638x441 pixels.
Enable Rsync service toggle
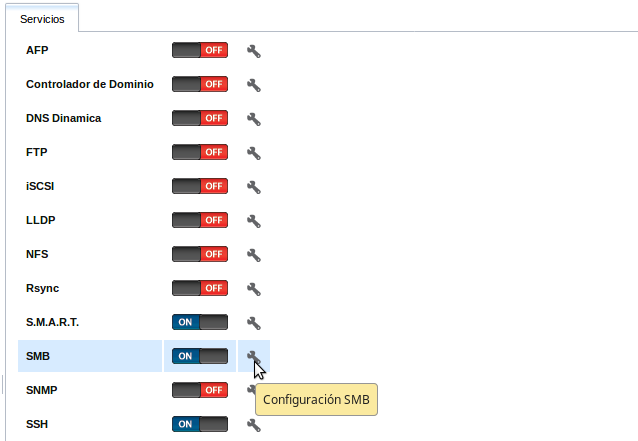[x=200, y=288]
